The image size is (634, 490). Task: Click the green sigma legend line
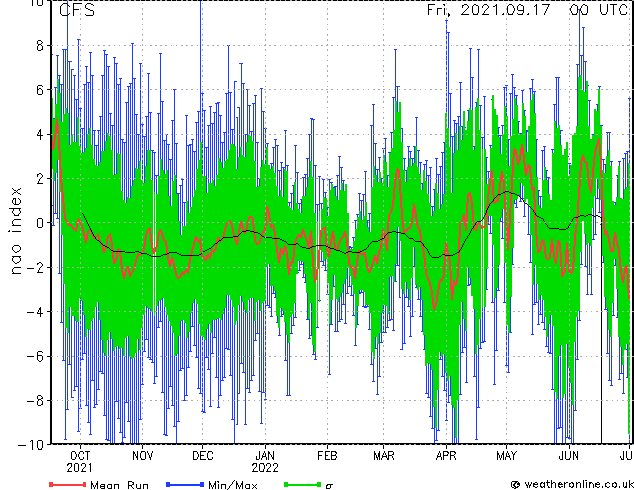303,484
